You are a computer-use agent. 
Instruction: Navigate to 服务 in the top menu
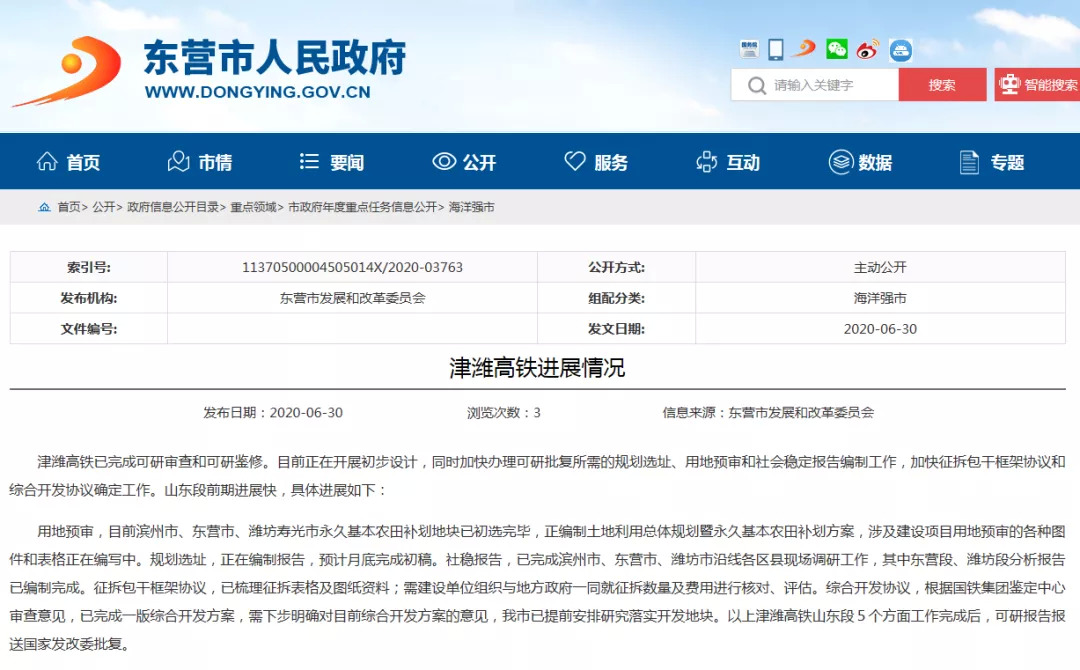[x=596, y=162]
